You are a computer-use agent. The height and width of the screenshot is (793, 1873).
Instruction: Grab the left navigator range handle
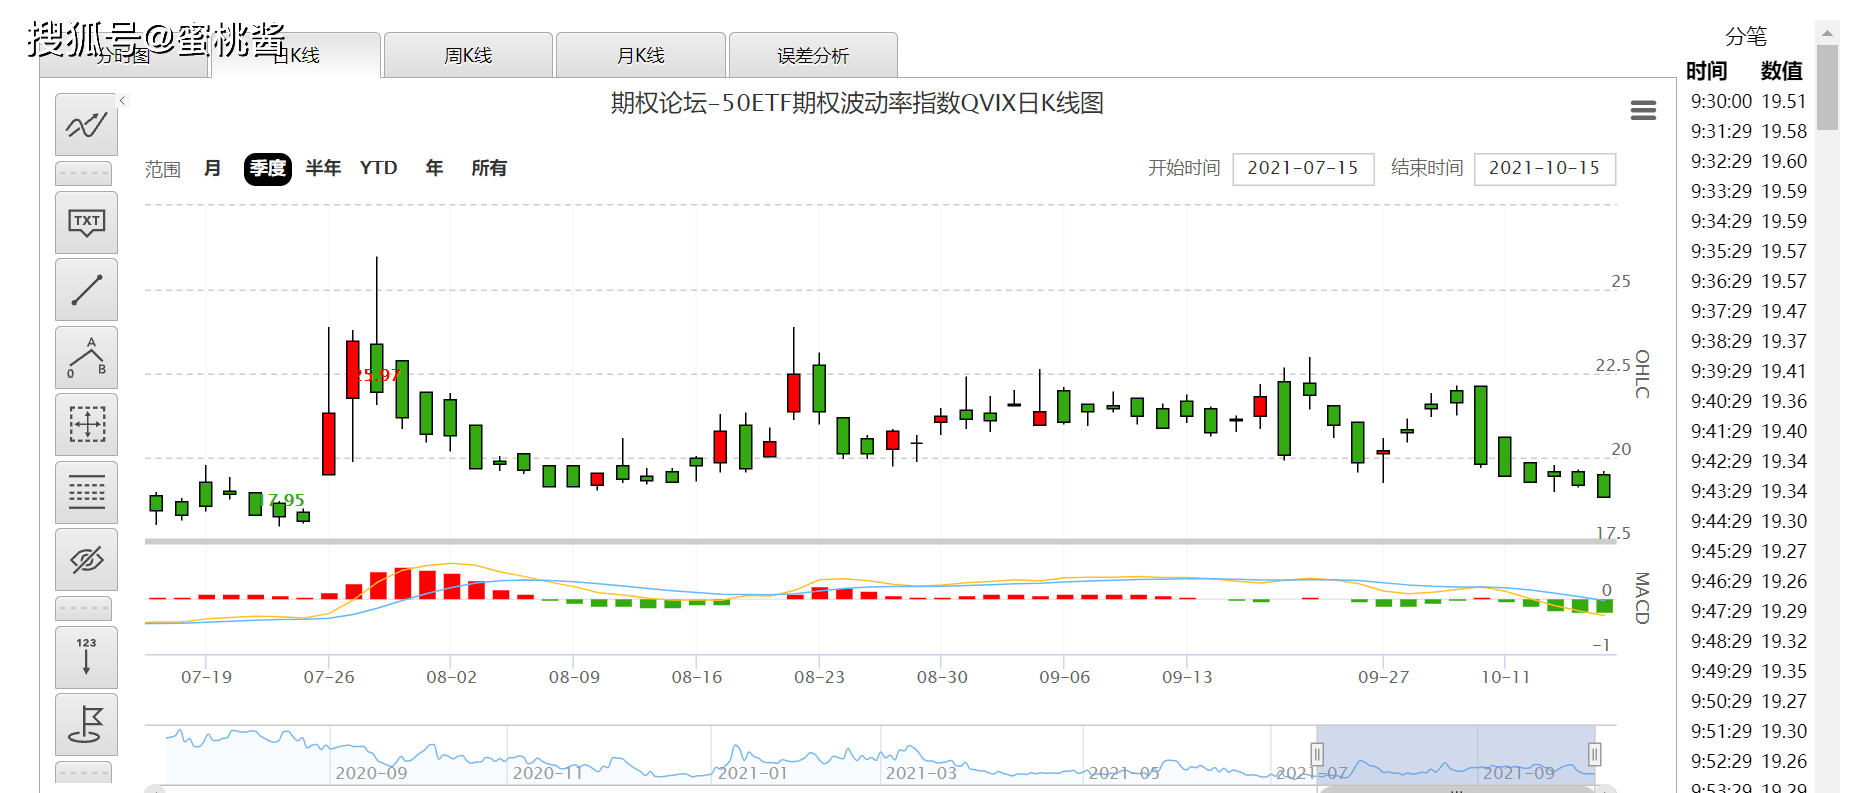pyautogui.click(x=1317, y=754)
